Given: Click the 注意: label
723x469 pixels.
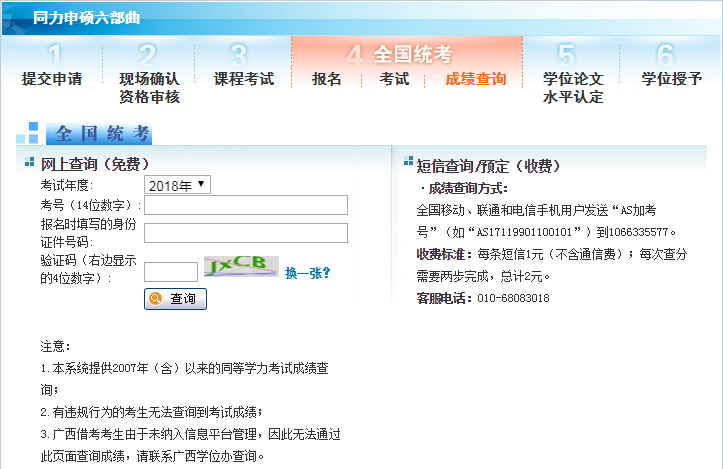Looking at the screenshot, I should click(55, 346).
